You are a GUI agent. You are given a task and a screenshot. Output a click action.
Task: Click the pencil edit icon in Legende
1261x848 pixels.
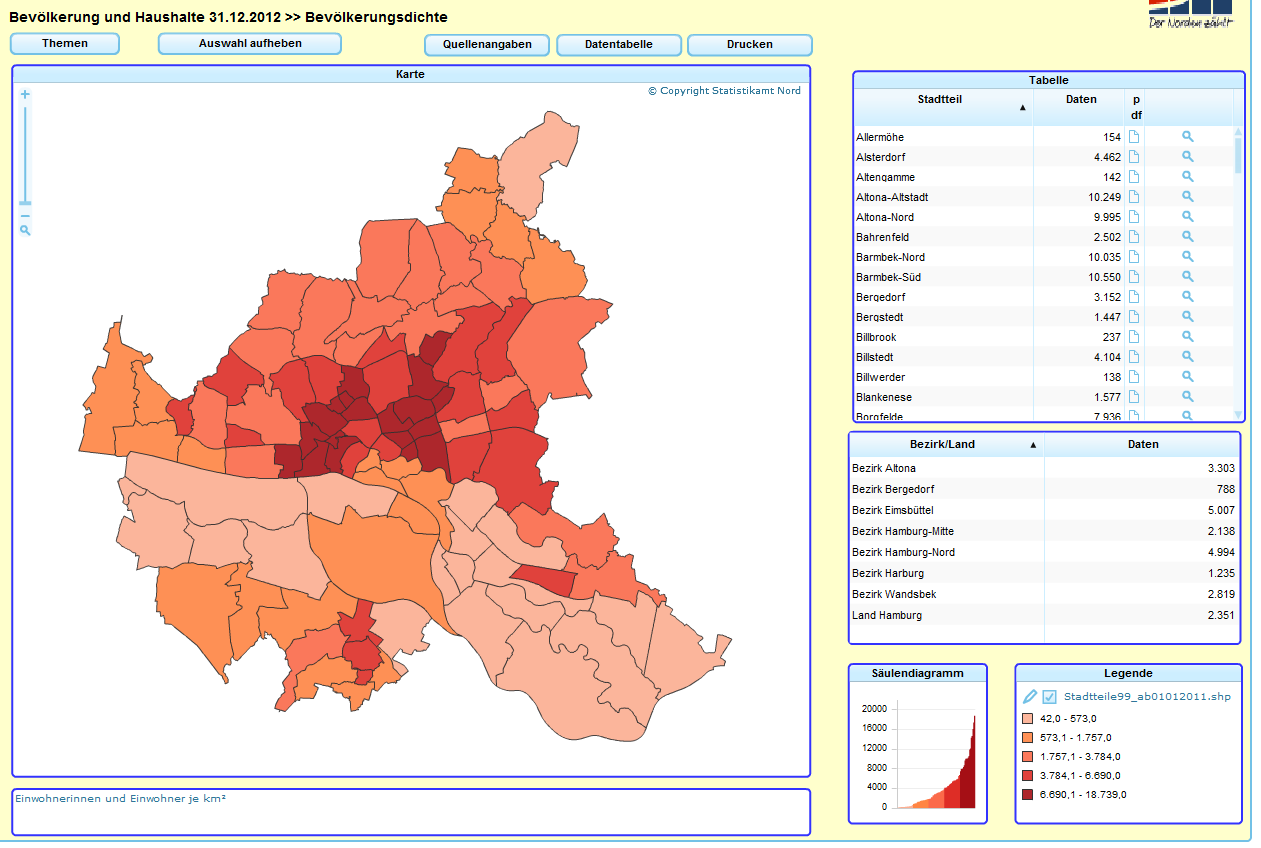(1030, 697)
